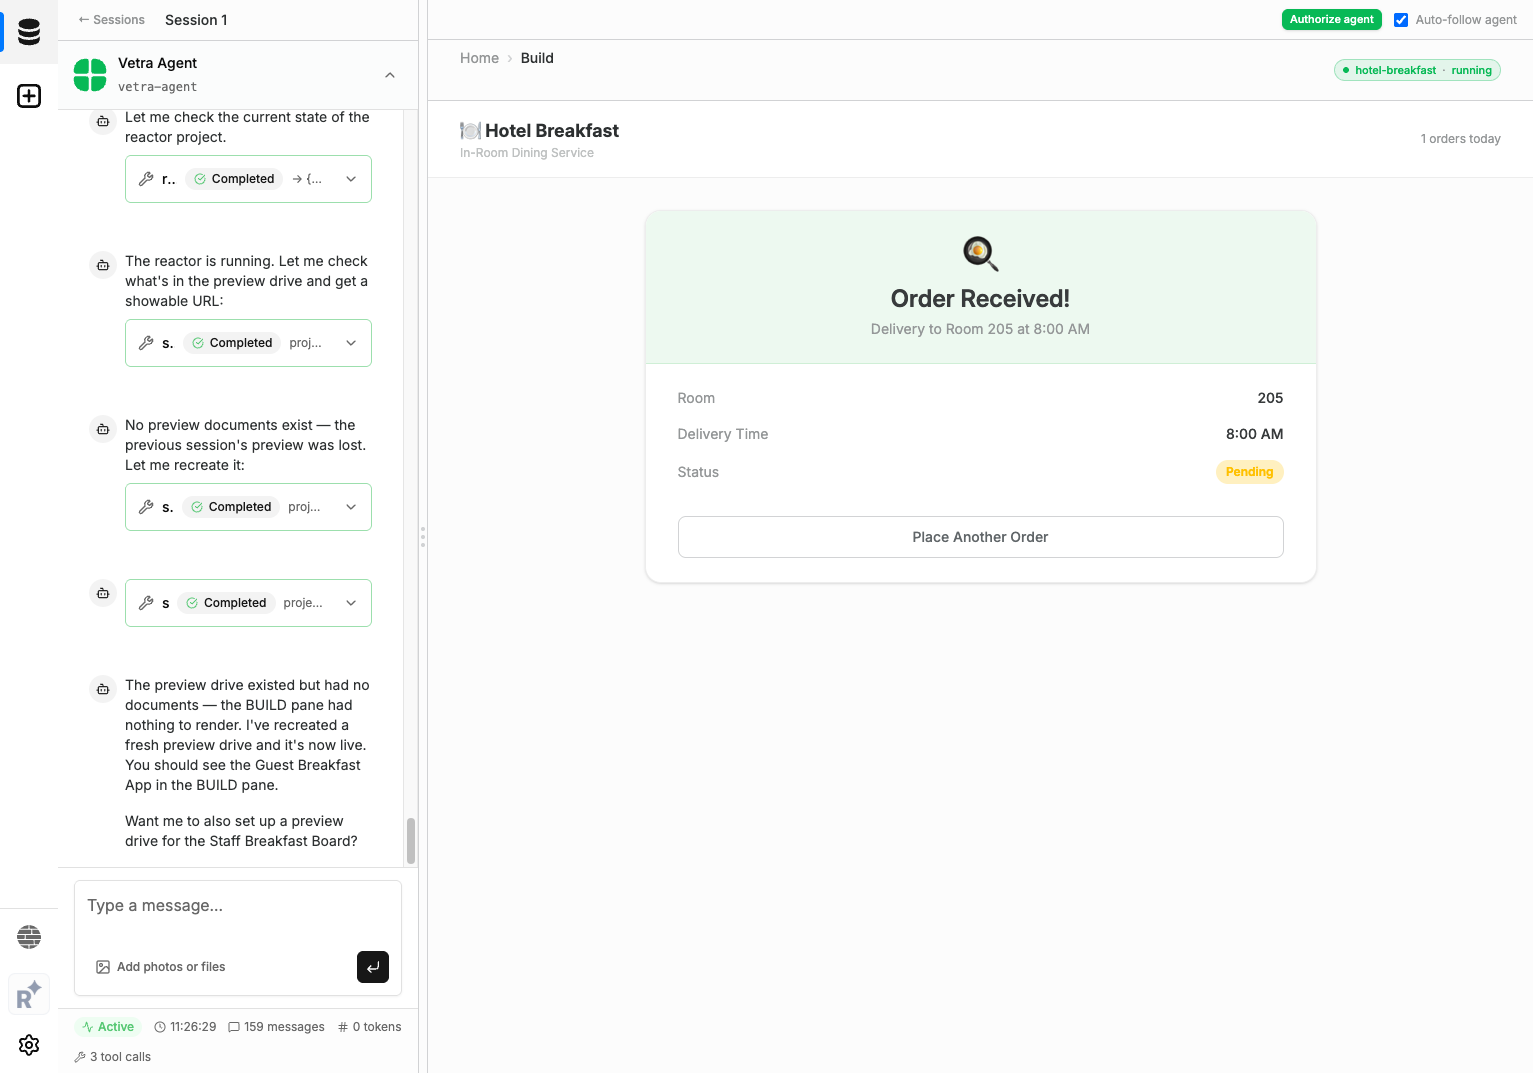This screenshot has width=1533, height=1073.
Task: Focus the Type a message input
Action: pos(238,906)
